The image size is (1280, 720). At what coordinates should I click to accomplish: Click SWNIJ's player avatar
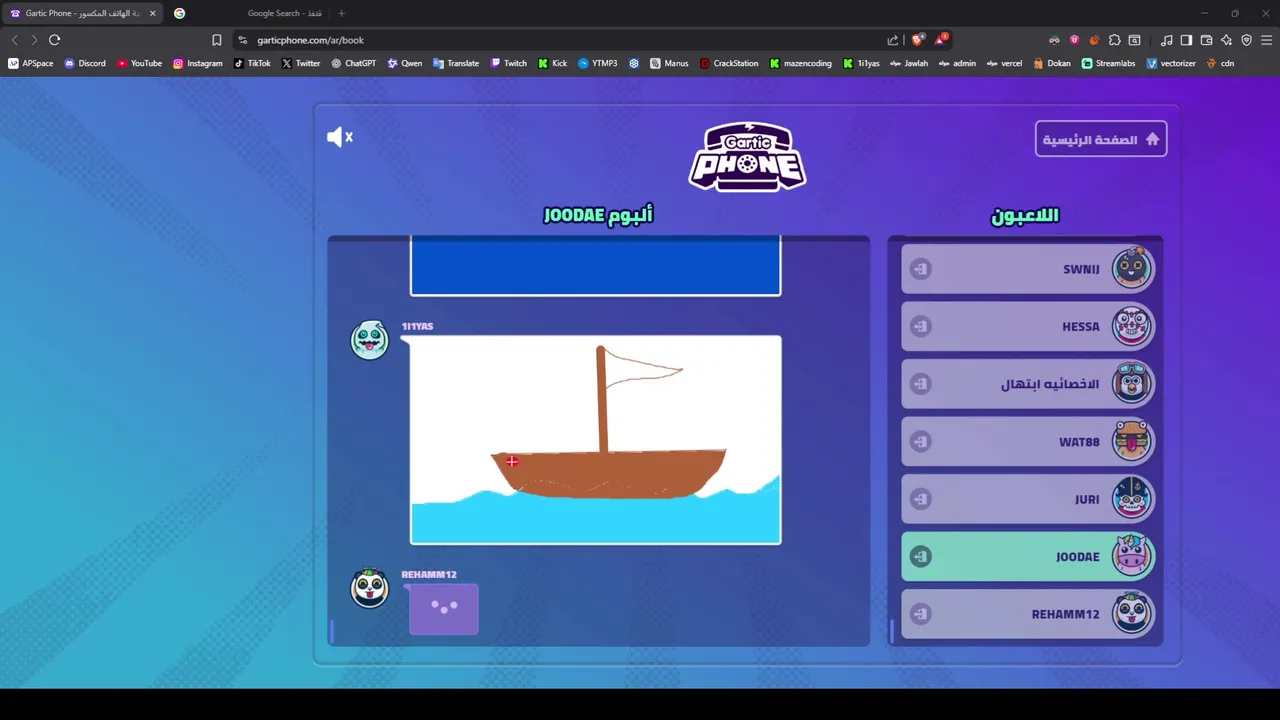pyautogui.click(x=1132, y=268)
